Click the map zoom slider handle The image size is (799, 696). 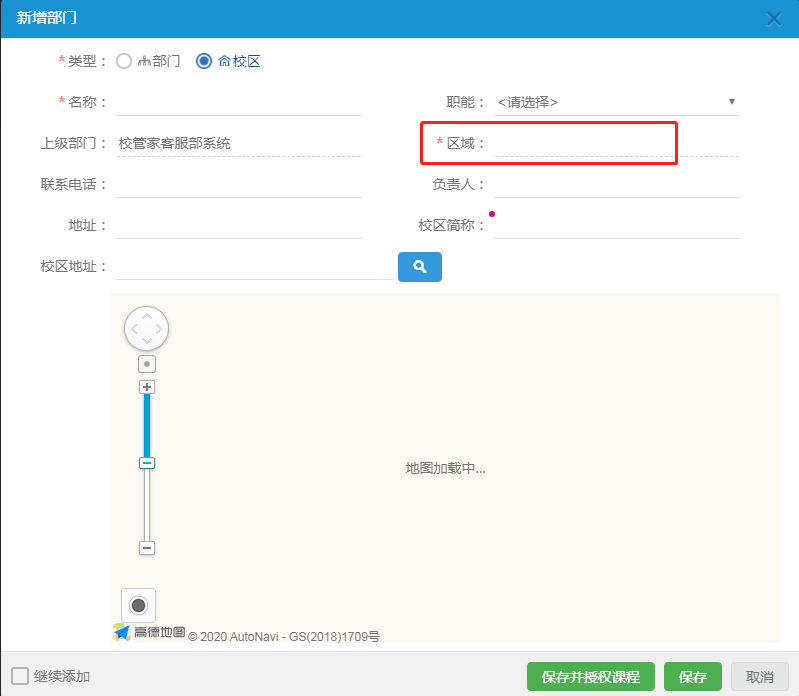pyautogui.click(x=147, y=463)
